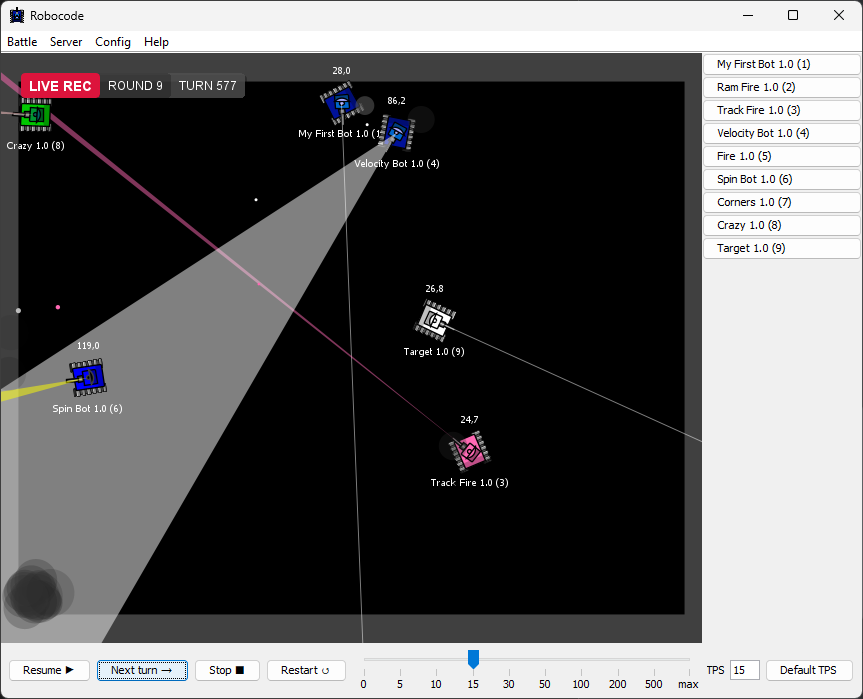Stop the running battle

tap(227, 670)
